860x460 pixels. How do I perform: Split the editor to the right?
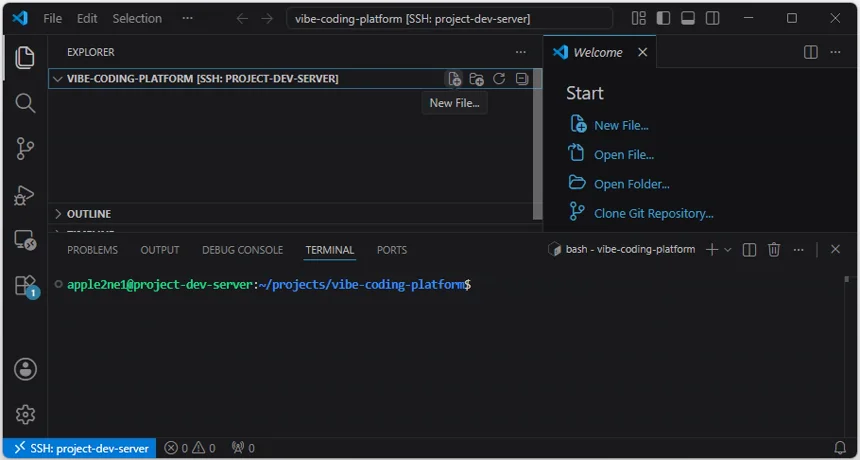[811, 52]
